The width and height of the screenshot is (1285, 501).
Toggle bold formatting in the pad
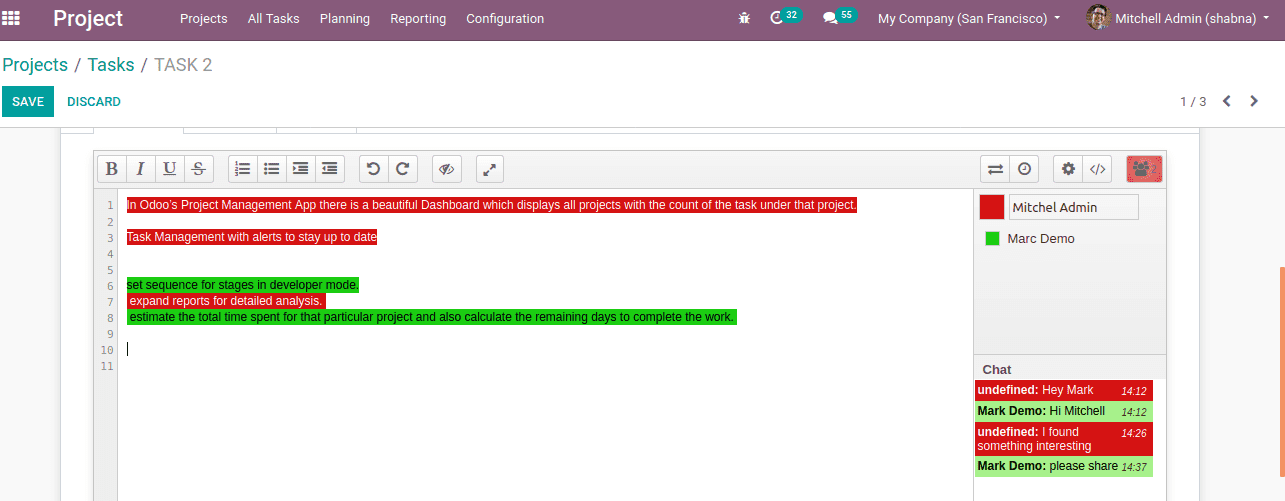pos(112,169)
